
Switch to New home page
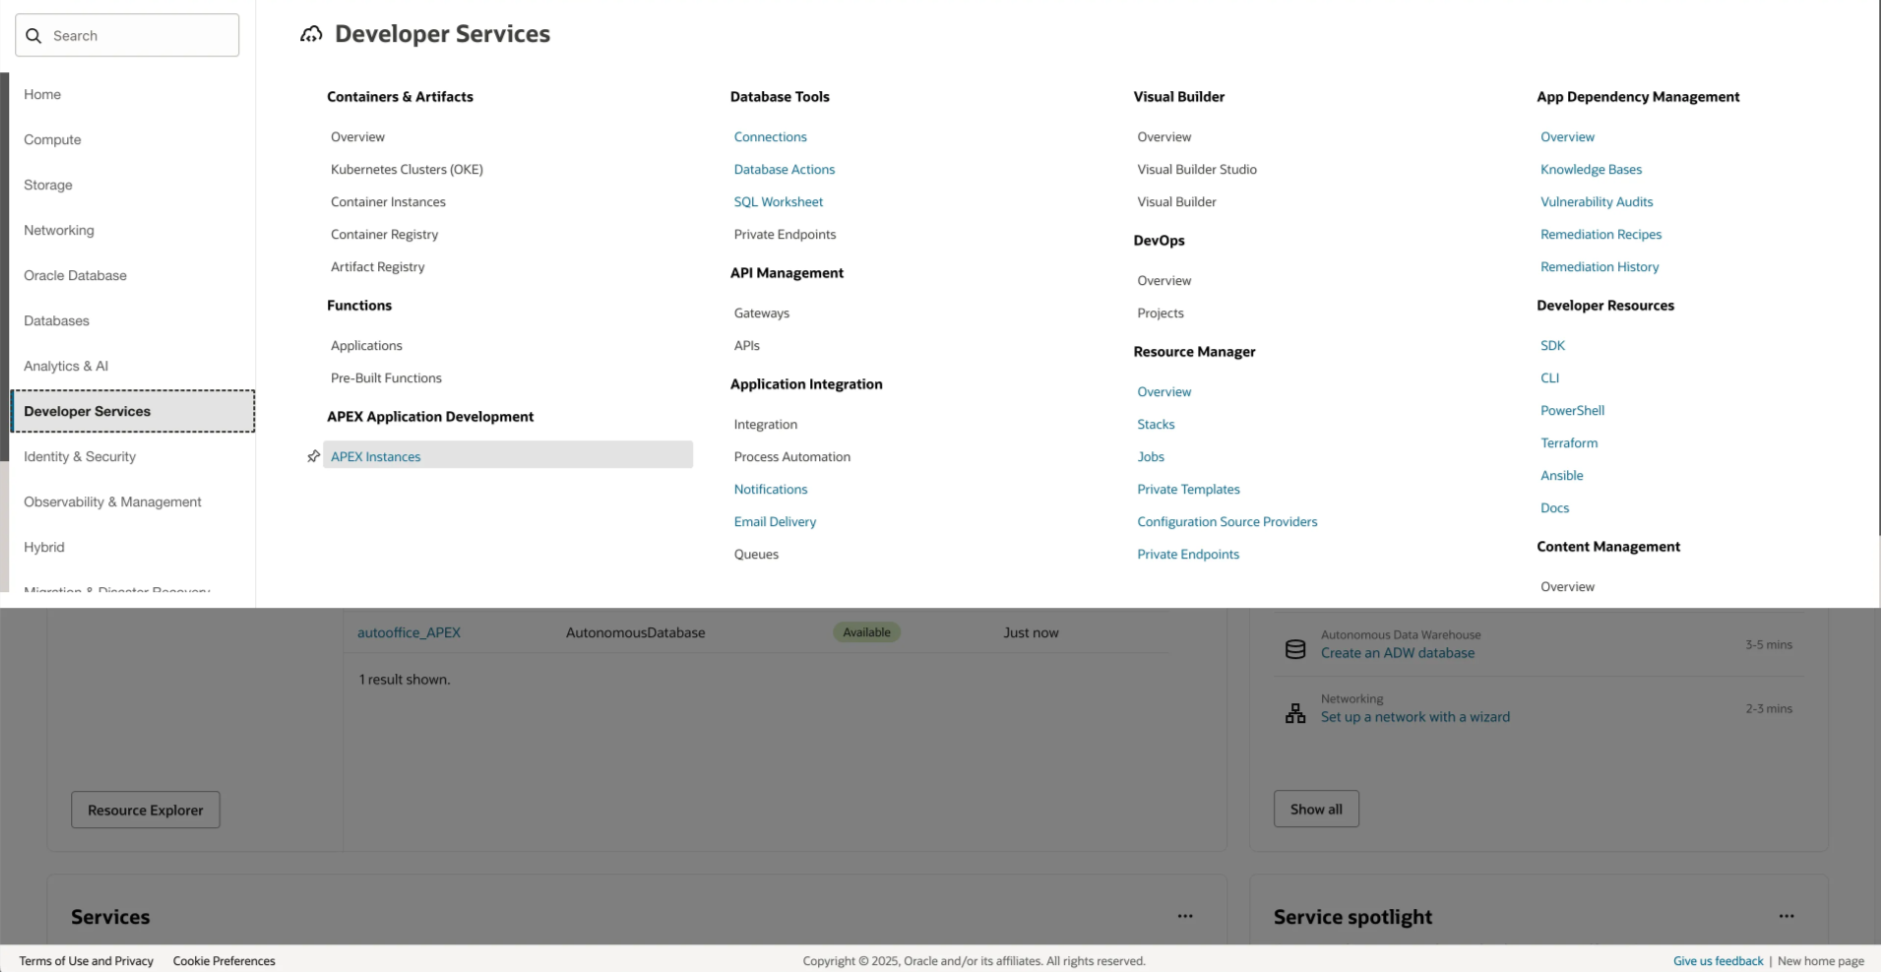tap(1820, 961)
